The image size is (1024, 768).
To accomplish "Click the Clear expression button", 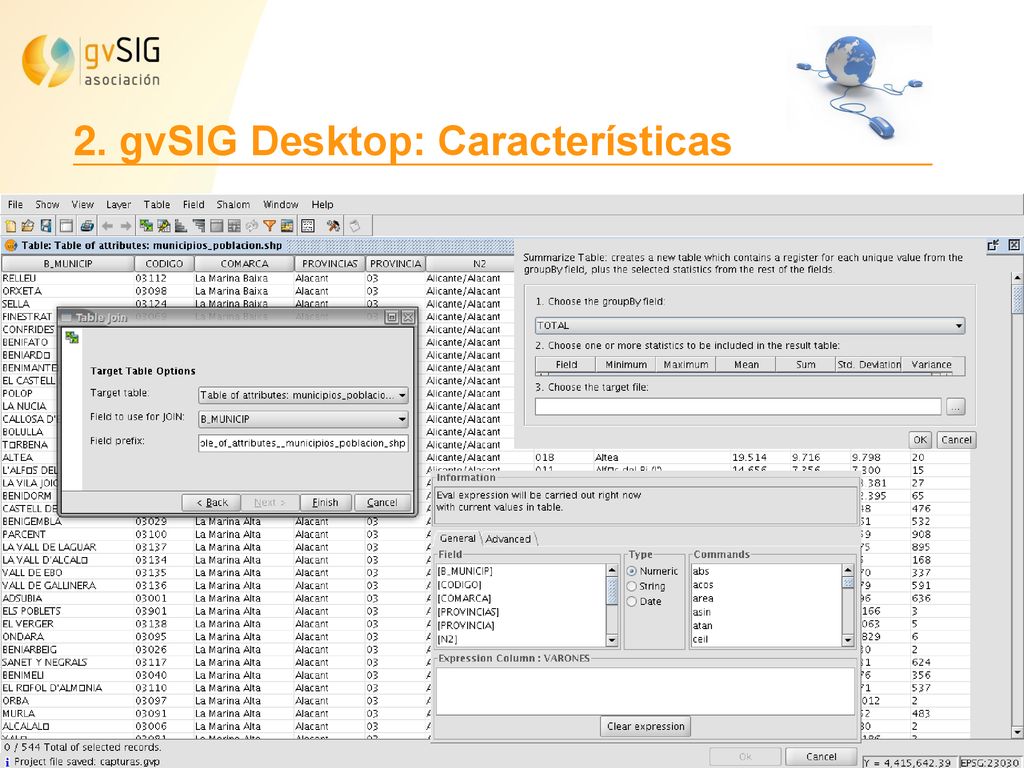I will 645,726.
